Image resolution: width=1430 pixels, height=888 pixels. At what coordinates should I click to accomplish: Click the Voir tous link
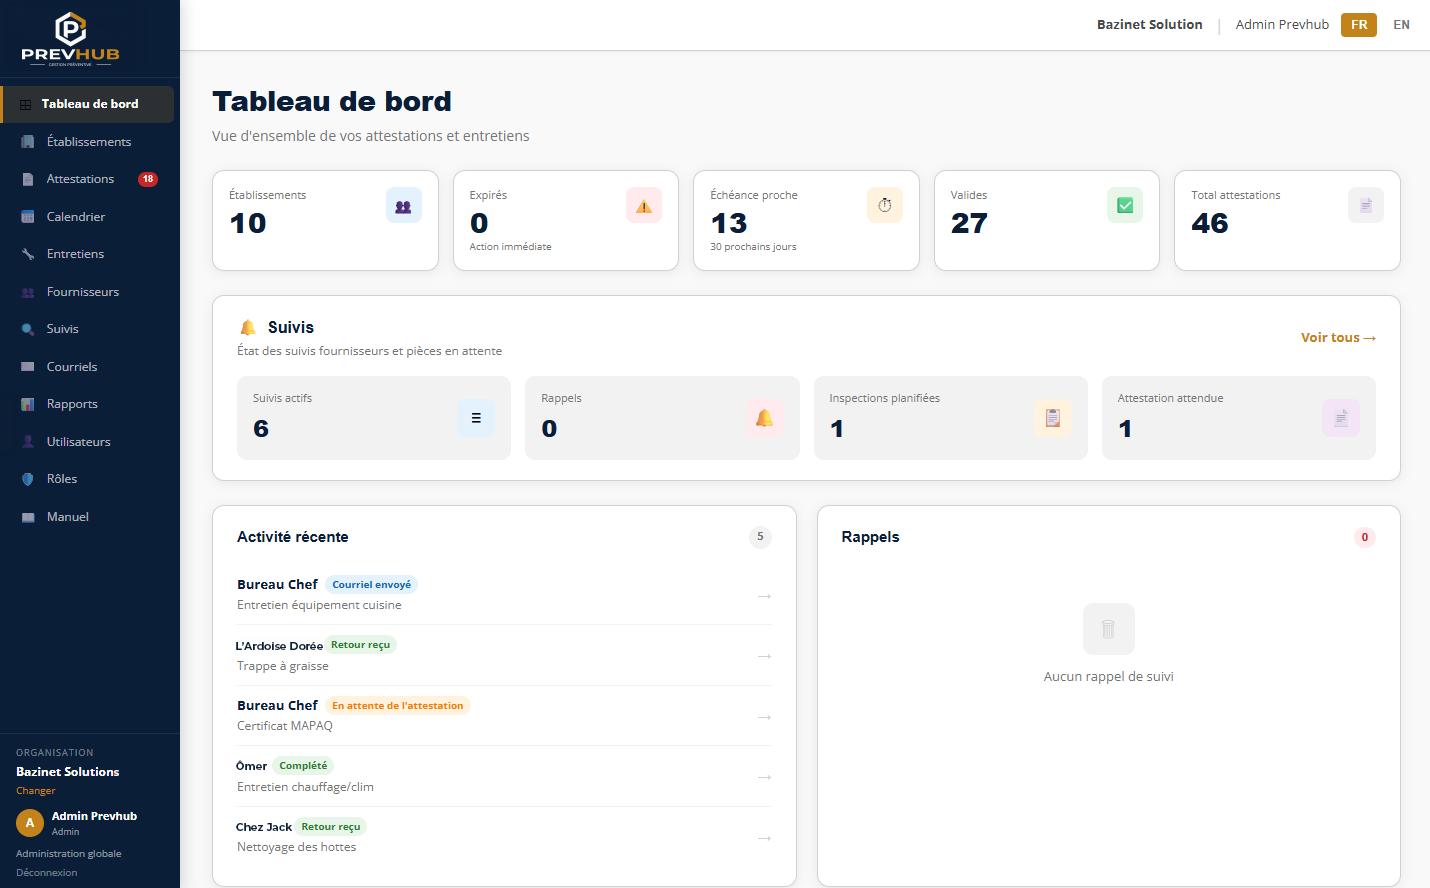[1338, 338]
